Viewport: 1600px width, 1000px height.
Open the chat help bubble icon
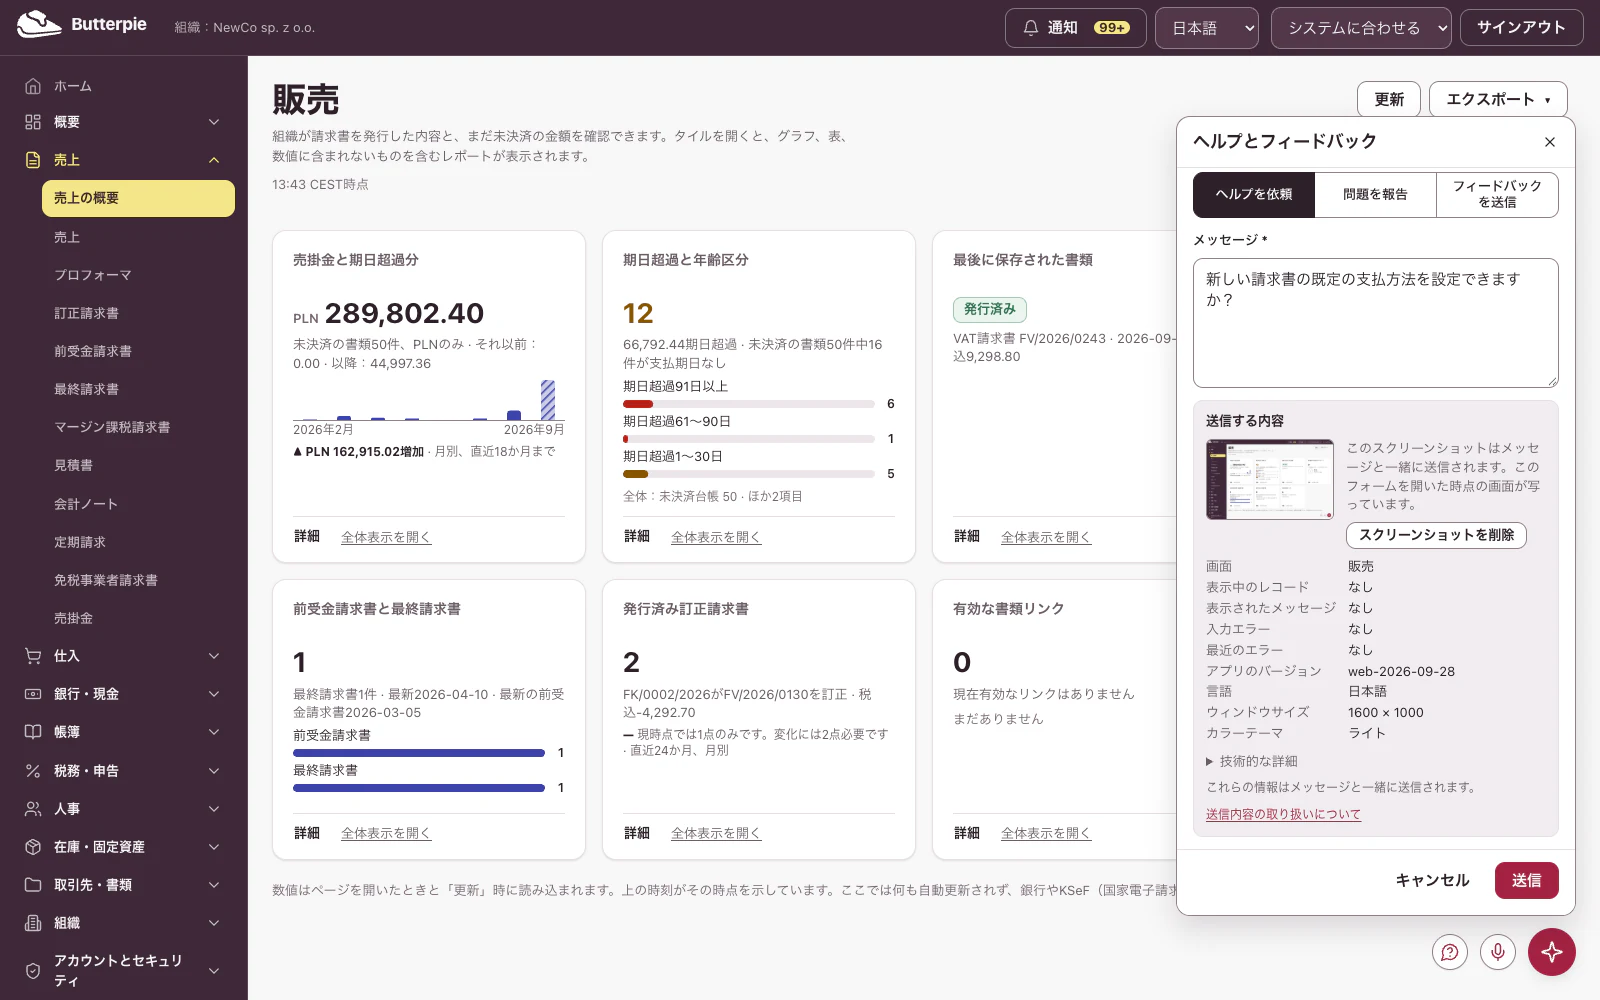click(x=1450, y=952)
